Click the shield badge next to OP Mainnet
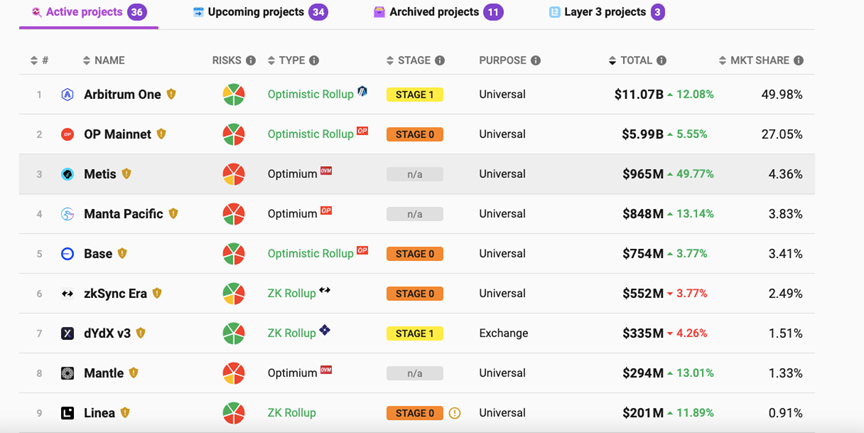 (161, 134)
